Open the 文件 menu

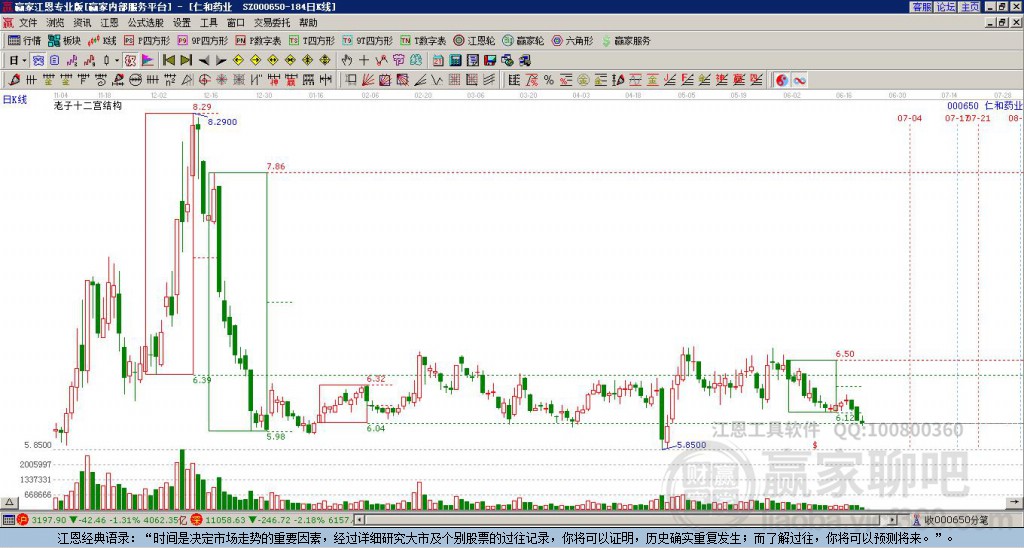coord(28,23)
